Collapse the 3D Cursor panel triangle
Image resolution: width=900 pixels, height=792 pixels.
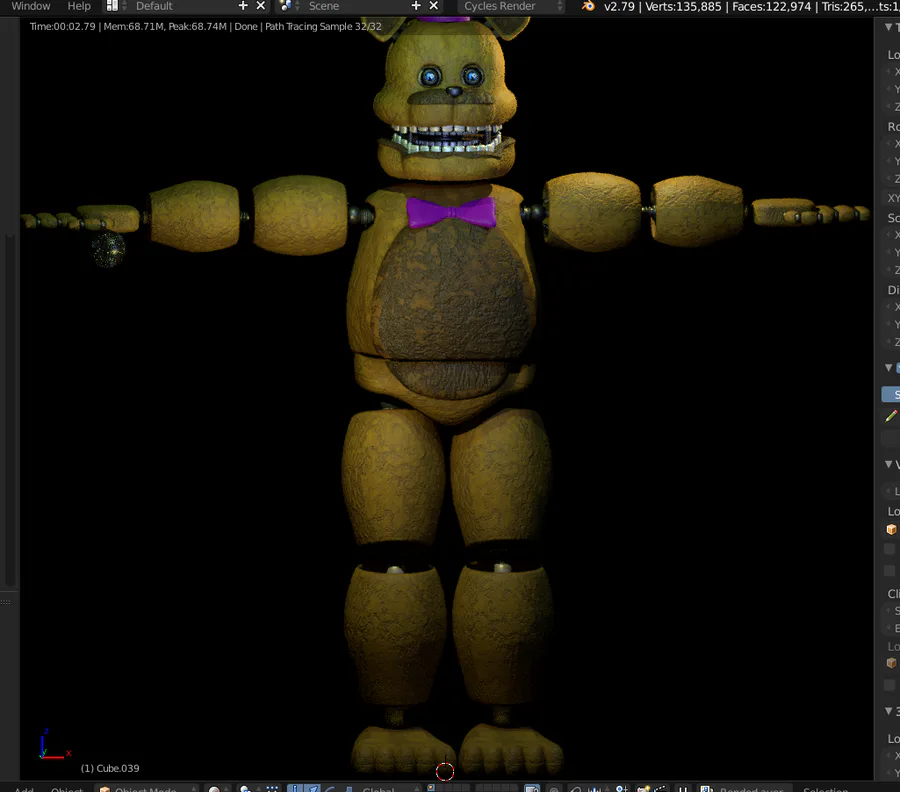tap(889, 711)
